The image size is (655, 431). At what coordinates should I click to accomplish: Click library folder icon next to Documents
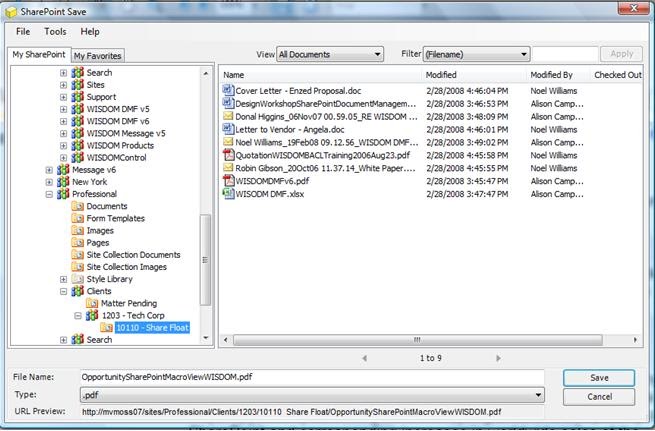click(x=78, y=206)
